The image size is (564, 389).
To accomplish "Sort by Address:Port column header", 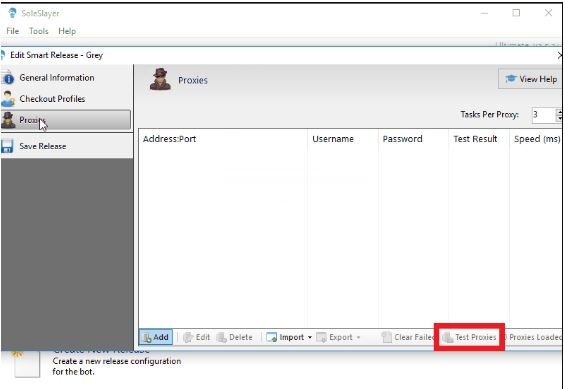I will point(223,139).
